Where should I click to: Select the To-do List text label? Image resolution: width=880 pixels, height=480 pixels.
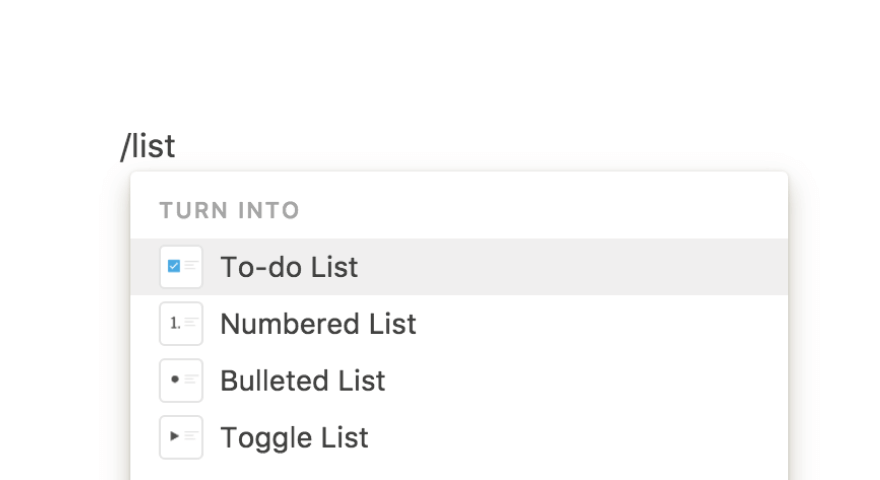click(288, 267)
